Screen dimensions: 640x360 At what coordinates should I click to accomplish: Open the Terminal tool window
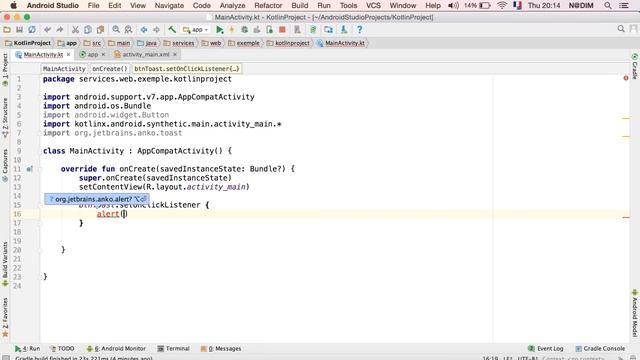173,349
